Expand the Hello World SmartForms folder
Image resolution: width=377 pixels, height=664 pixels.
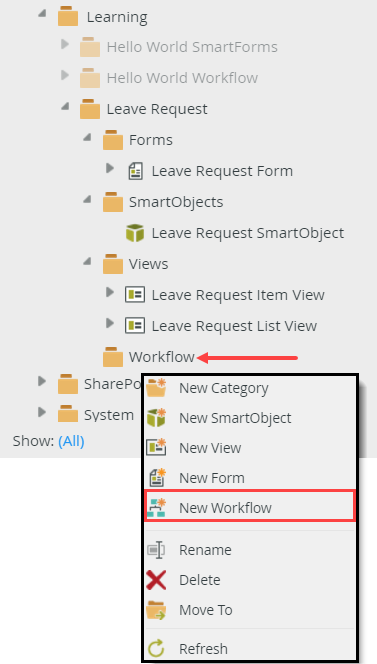[x=64, y=44]
